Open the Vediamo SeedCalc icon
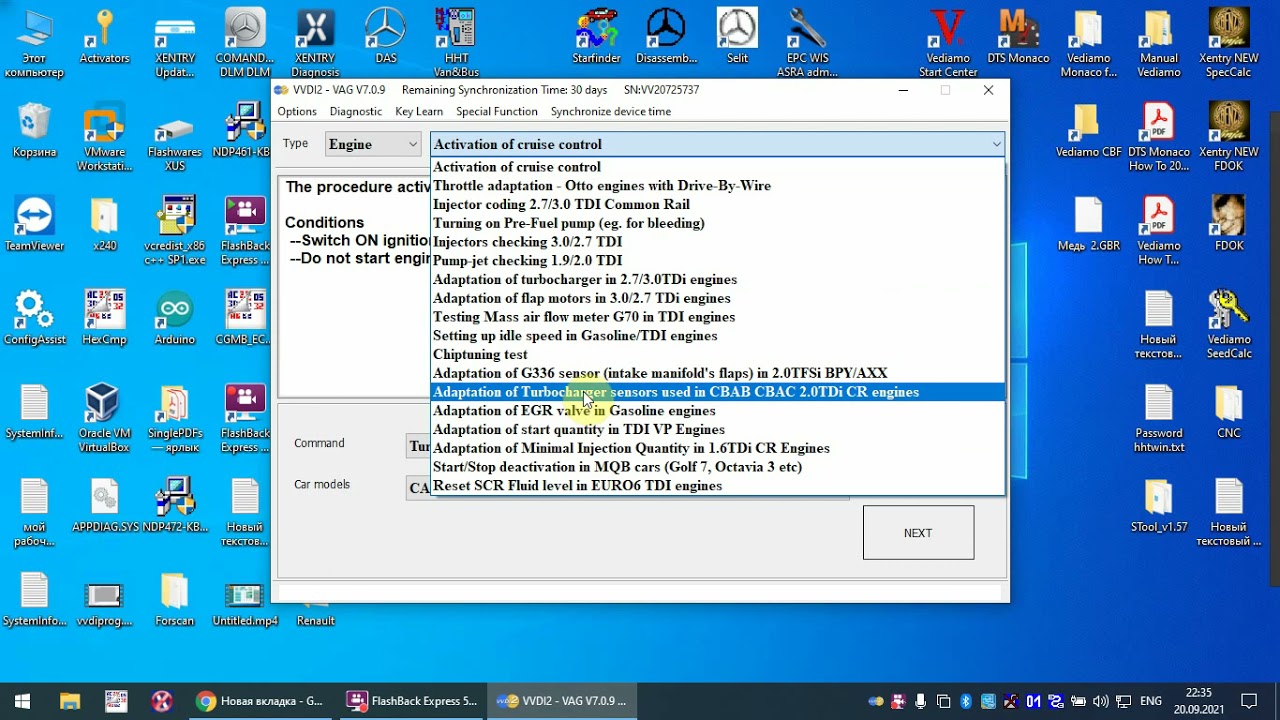Screen dimensions: 1280x720 pos(1229,324)
